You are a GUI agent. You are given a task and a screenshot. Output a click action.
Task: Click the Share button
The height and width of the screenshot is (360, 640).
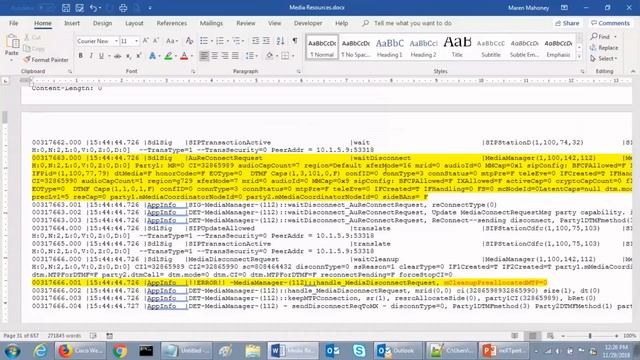(x=567, y=23)
